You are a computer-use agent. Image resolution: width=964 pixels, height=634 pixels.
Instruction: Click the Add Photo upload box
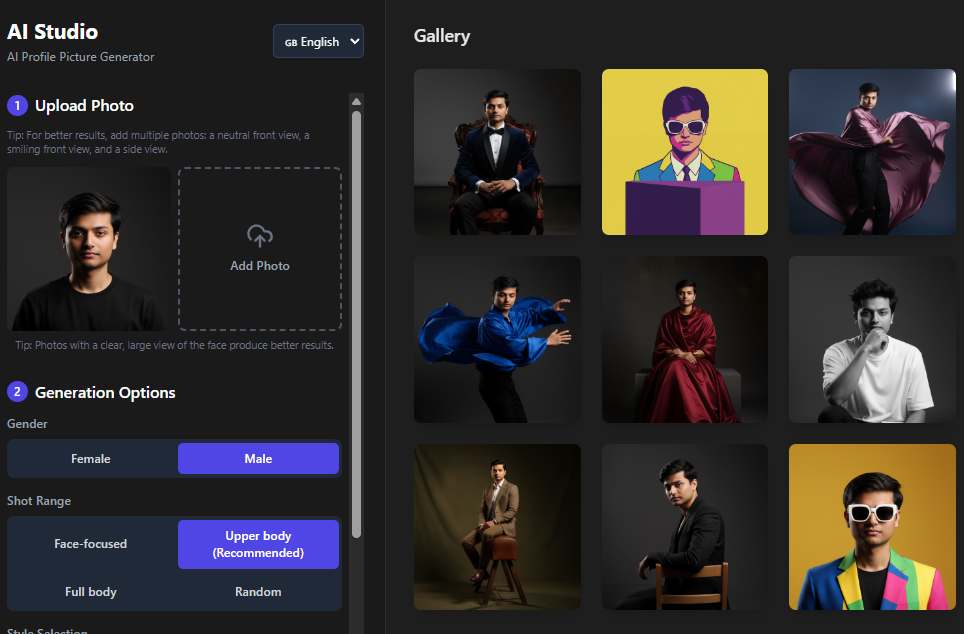coord(260,249)
